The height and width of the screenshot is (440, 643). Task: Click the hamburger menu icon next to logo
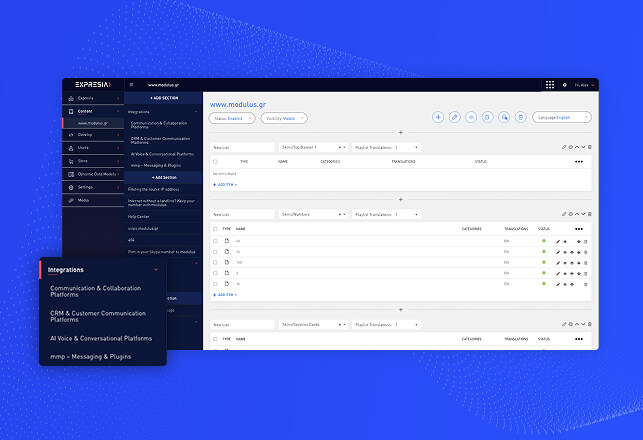click(131, 85)
